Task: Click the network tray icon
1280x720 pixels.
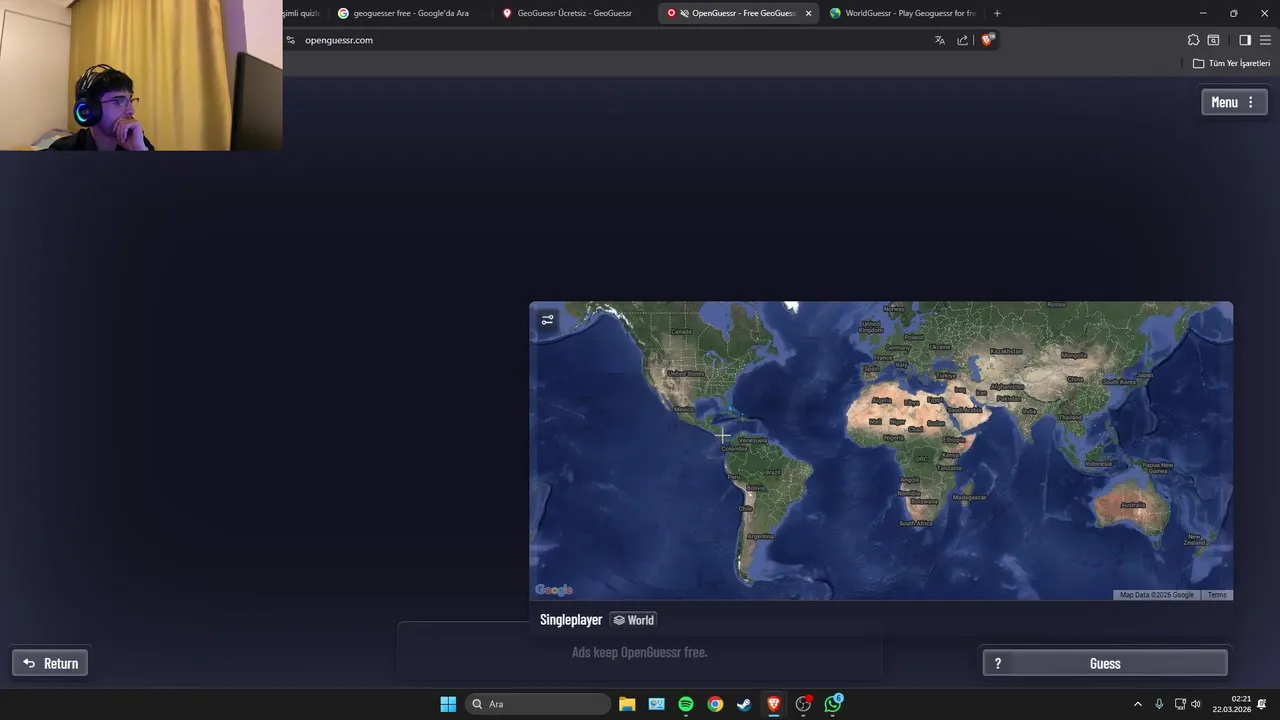Action: (x=1179, y=704)
